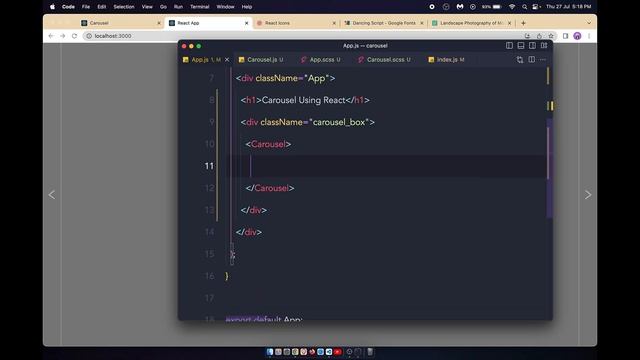
Task: Open the View menu
Action: click(x=147, y=7)
